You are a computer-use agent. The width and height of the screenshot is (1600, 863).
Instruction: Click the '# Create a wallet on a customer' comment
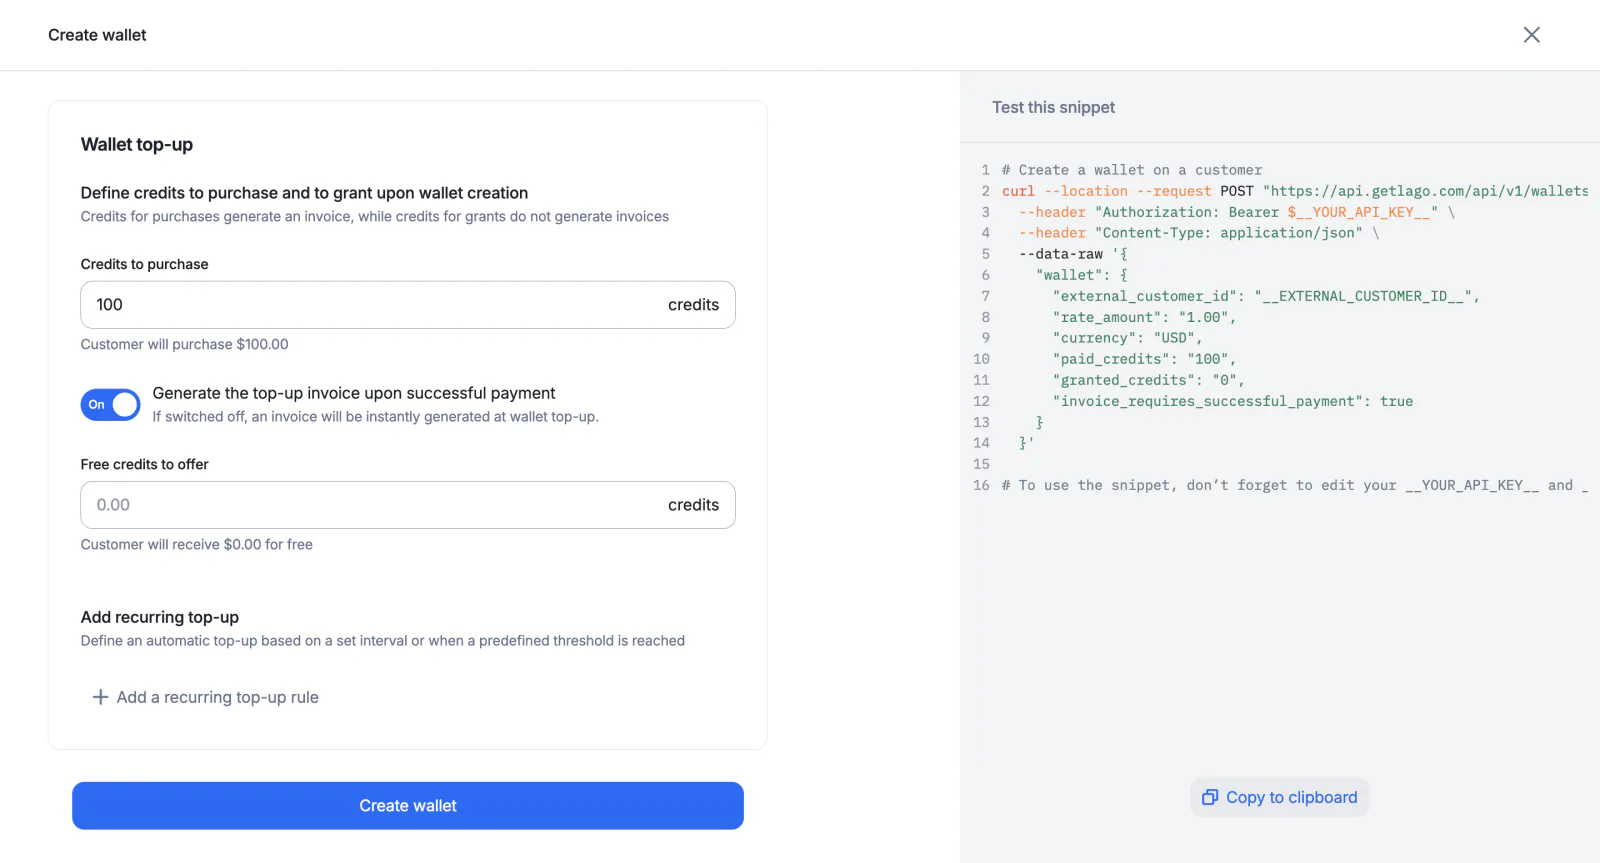[1132, 170]
